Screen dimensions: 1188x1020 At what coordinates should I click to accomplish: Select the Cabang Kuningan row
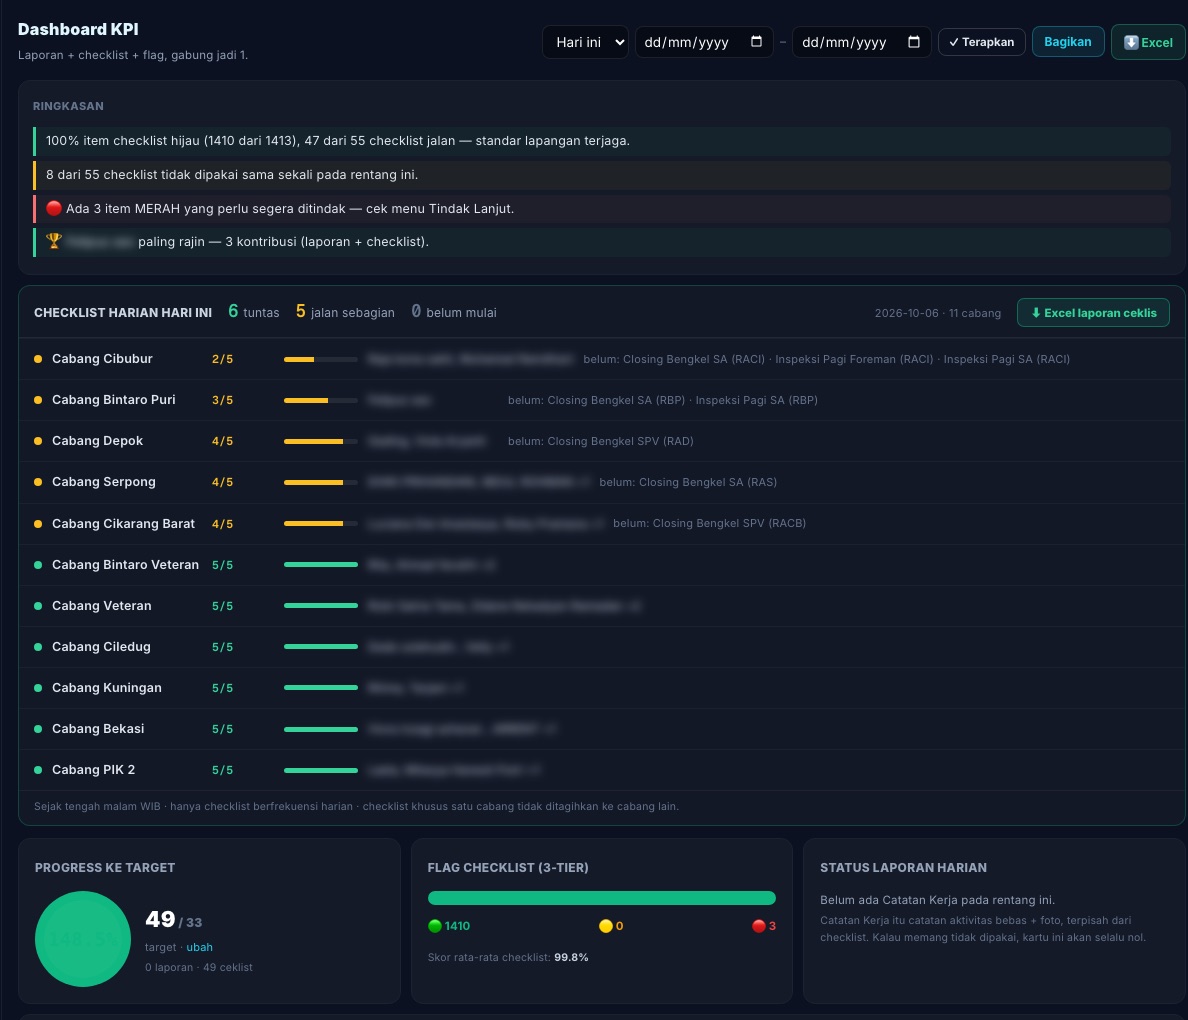pos(601,687)
